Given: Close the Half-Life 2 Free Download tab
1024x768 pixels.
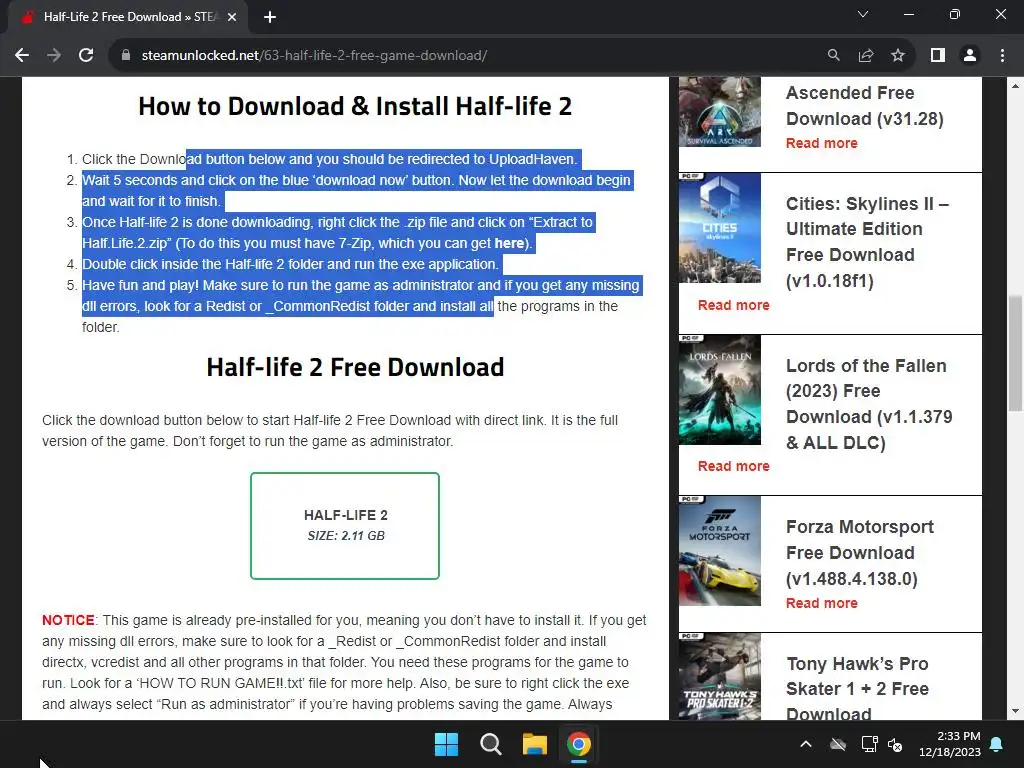Looking at the screenshot, I should tap(232, 18).
